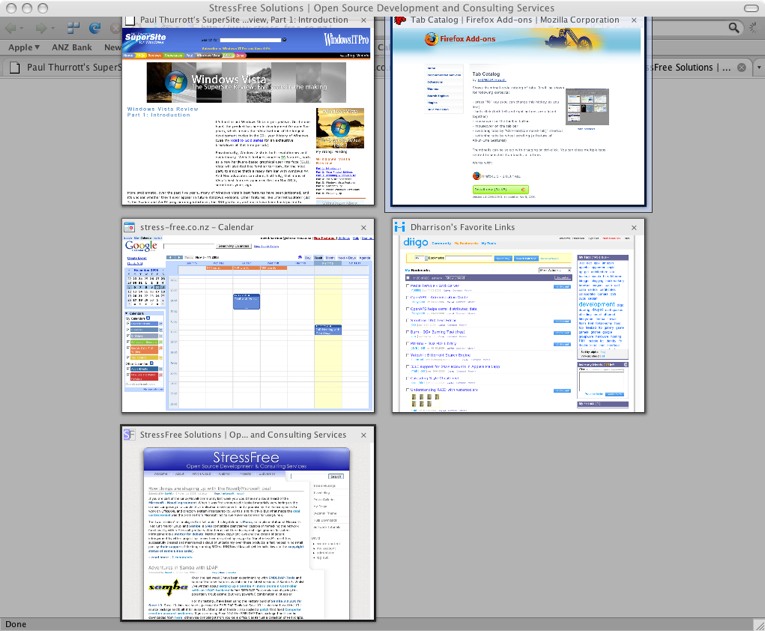Click the page icon on Paul Thurrott's tab
765x631 pixels.
tap(15, 67)
